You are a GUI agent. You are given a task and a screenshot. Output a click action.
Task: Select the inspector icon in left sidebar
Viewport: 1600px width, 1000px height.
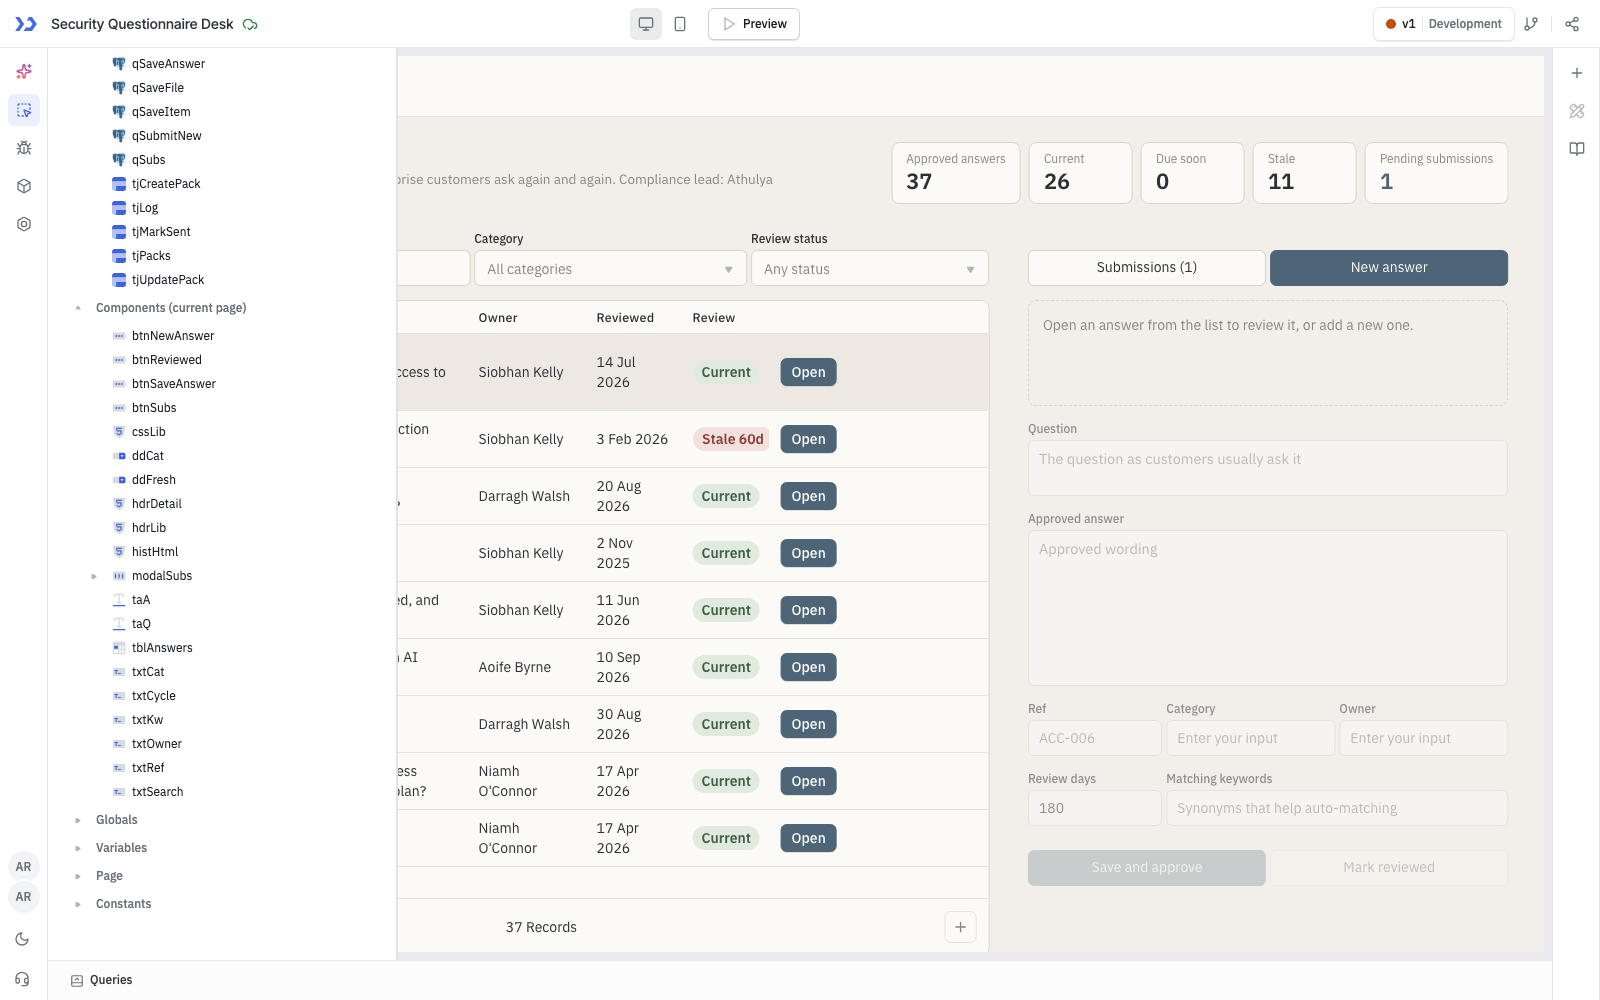(24, 110)
